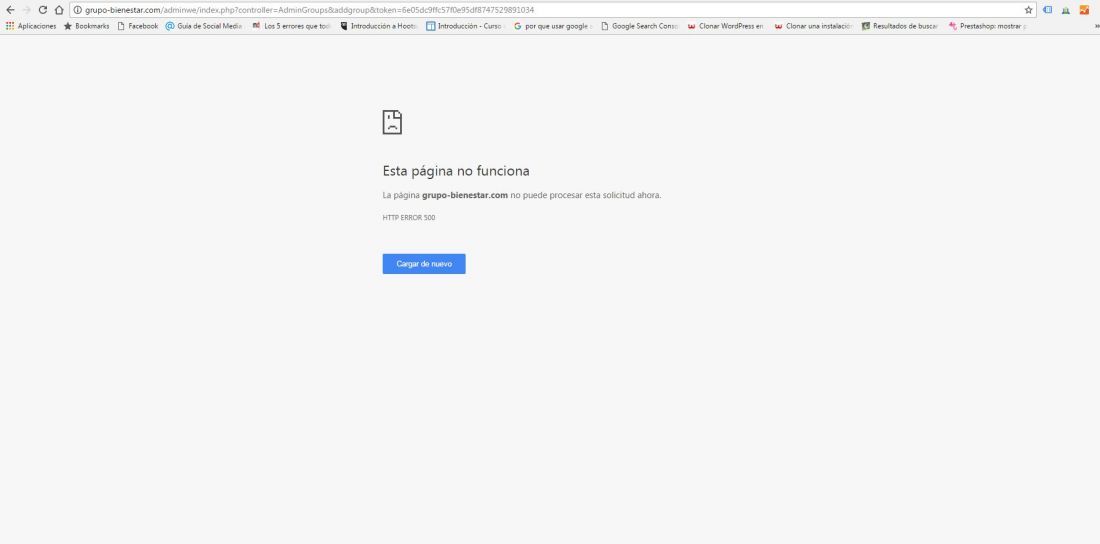Open the 'por que usar google' bookmark
The image size is (1100, 544).
(x=553, y=26)
